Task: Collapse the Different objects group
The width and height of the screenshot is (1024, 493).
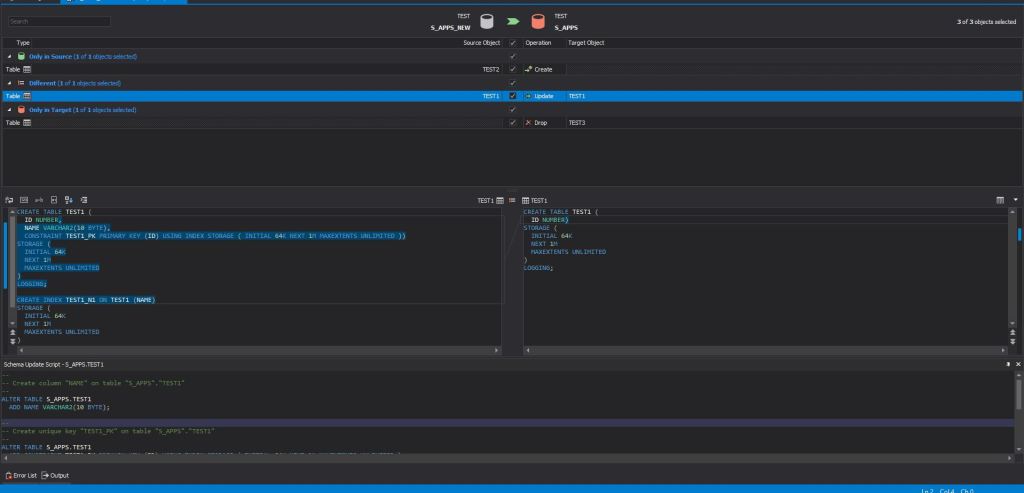Action: tap(9, 83)
